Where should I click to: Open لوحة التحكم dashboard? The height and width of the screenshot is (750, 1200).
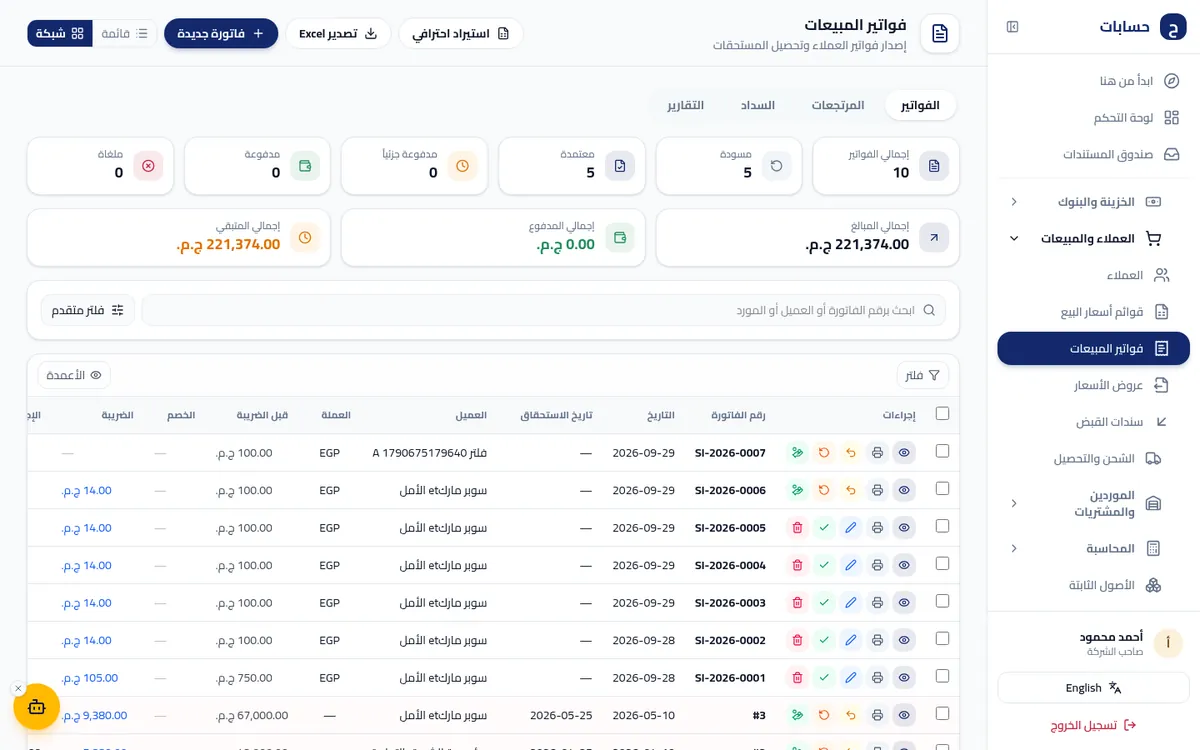[x=1093, y=118]
